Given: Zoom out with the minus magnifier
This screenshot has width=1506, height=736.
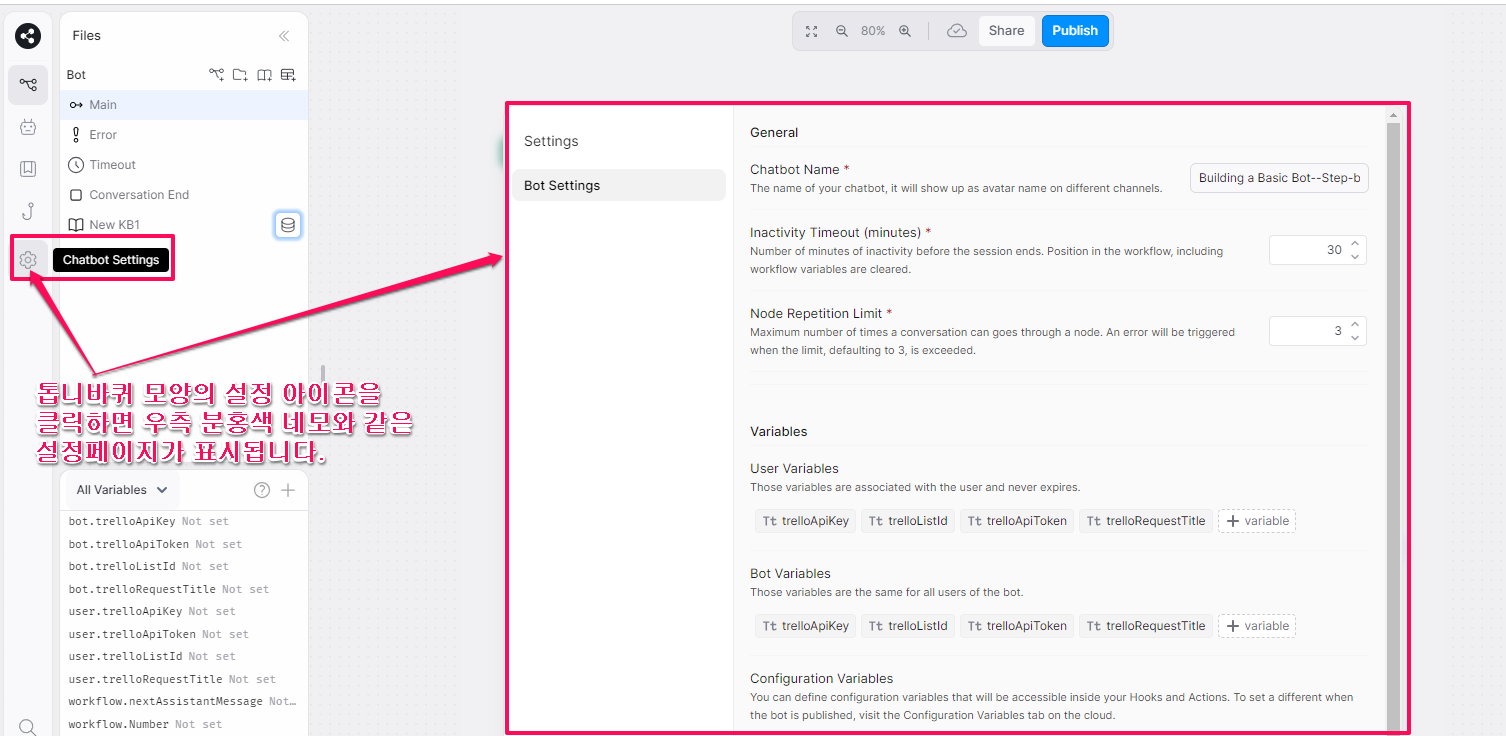Looking at the screenshot, I should click(x=842, y=31).
